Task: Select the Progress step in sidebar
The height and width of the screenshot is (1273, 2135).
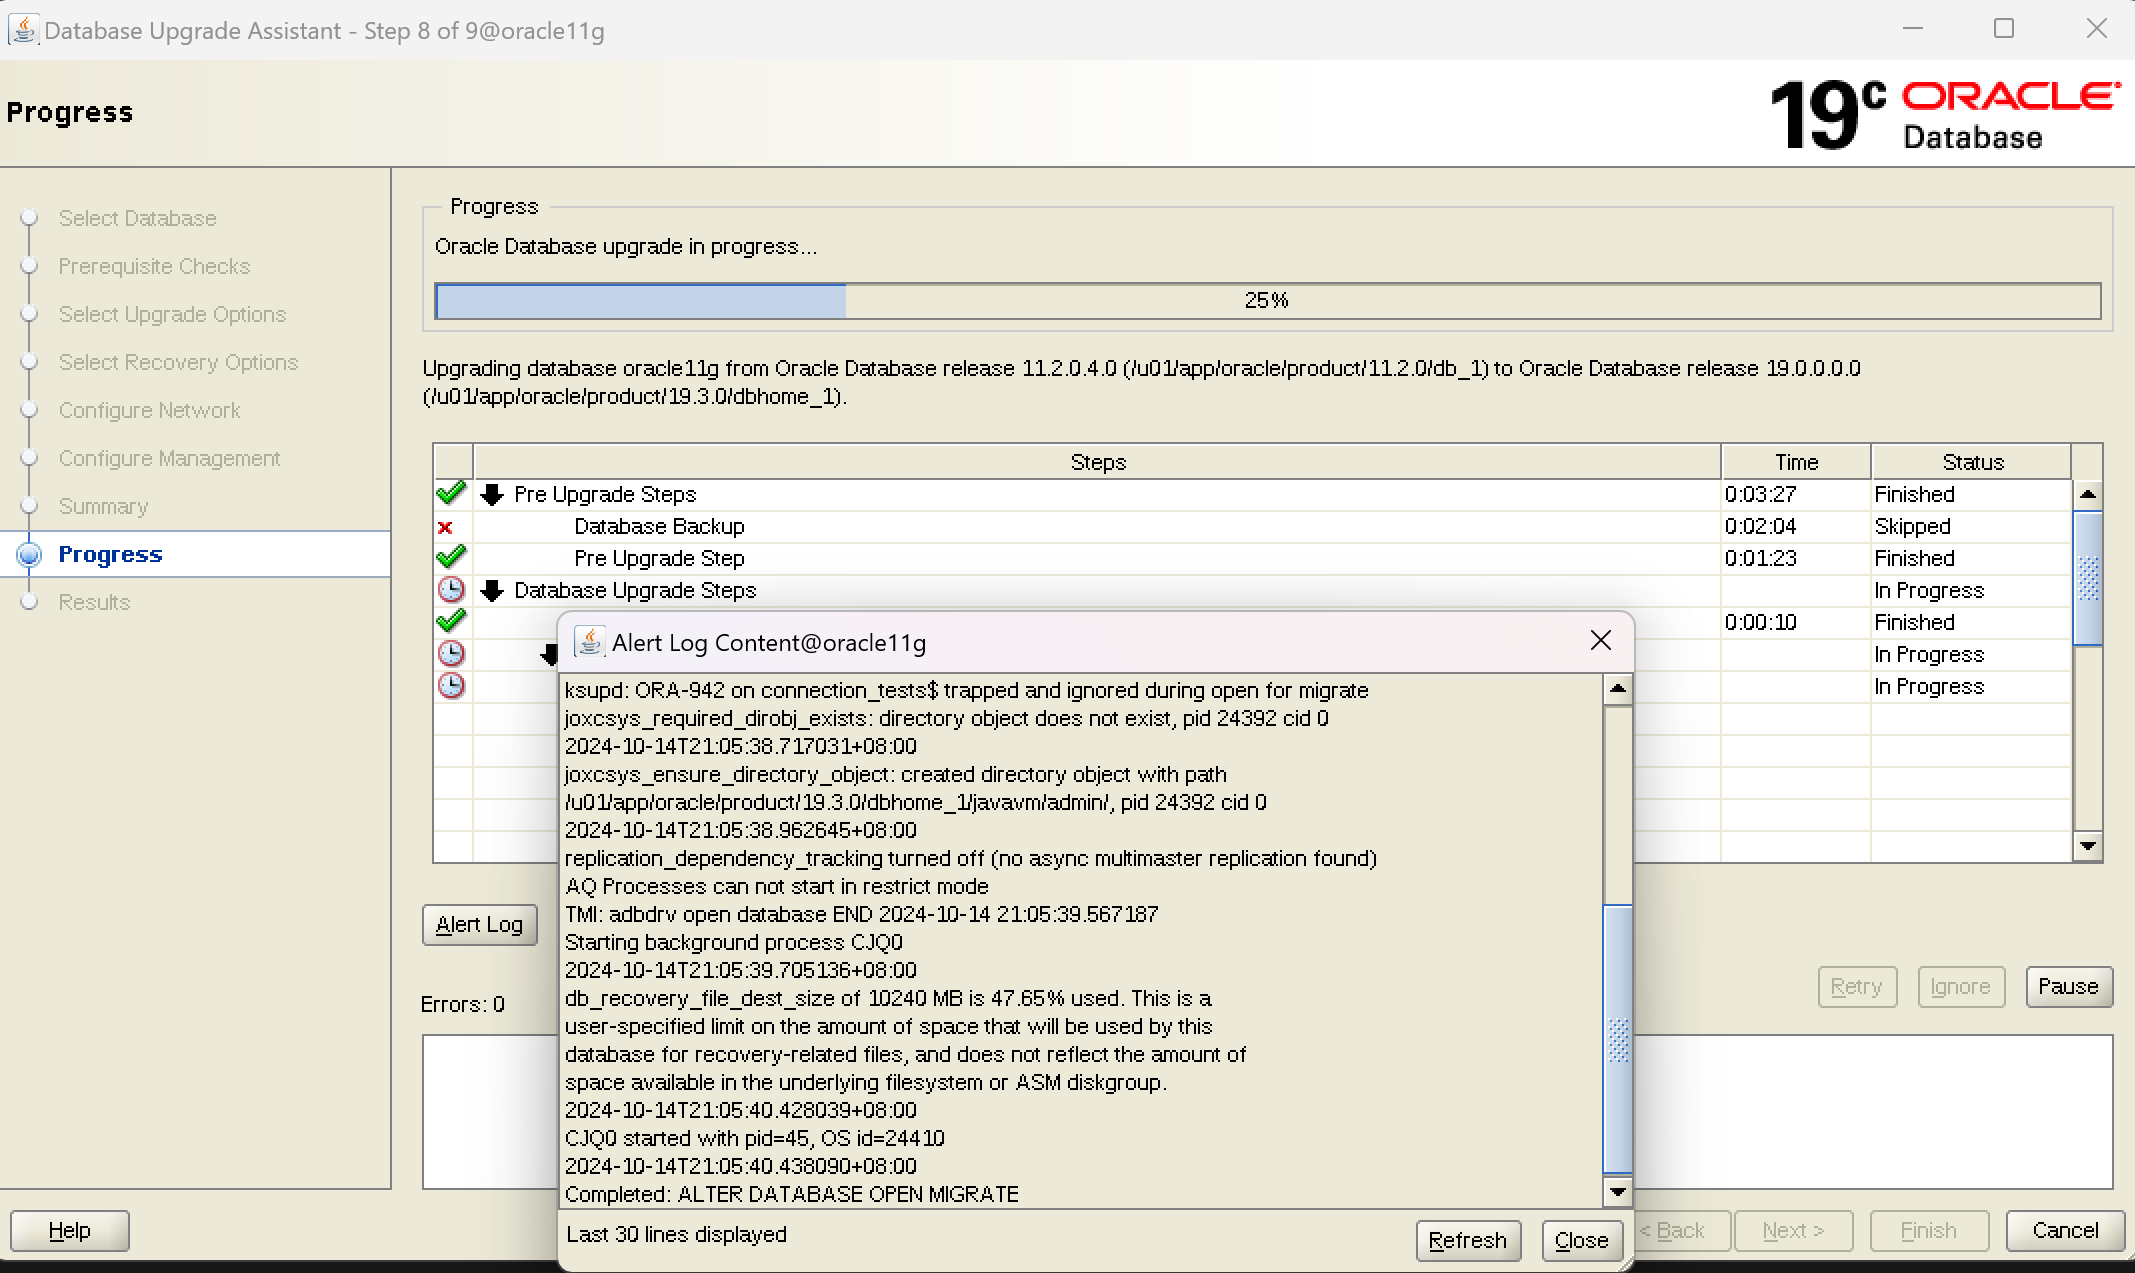Action: pyautogui.click(x=110, y=554)
